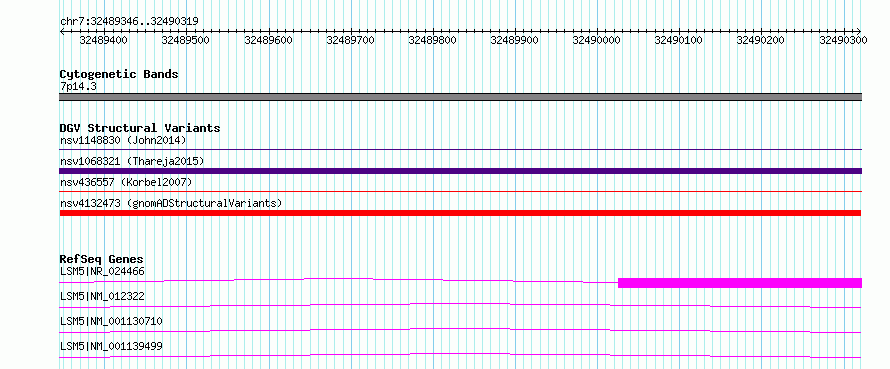
Task: Click the gray 7p14.3 cytogenetic band bar
Action: point(460,97)
